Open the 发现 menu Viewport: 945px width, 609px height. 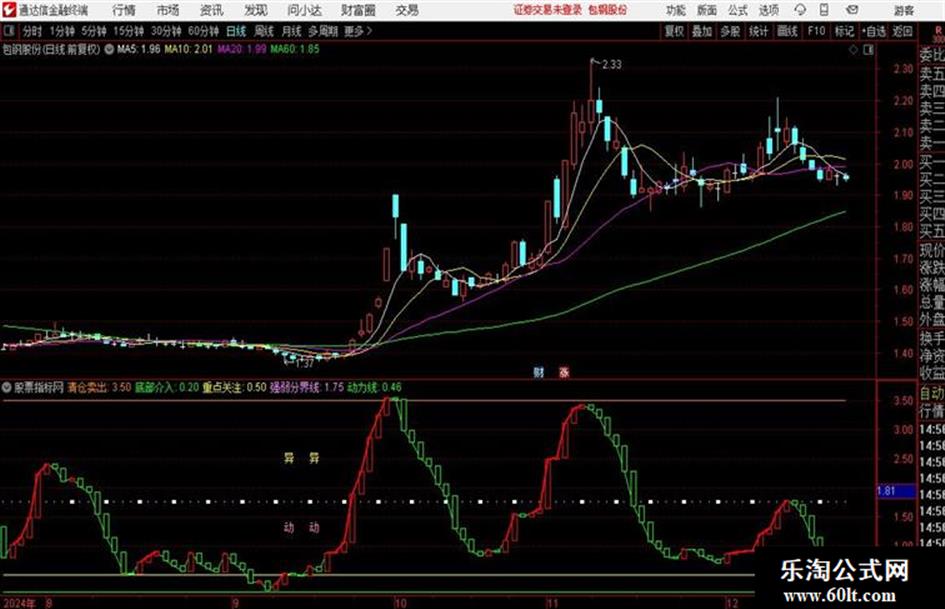click(256, 10)
